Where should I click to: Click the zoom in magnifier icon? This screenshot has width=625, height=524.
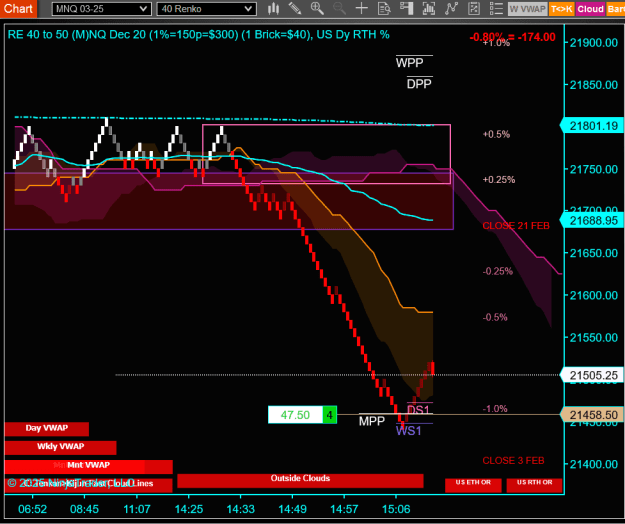pyautogui.click(x=317, y=8)
